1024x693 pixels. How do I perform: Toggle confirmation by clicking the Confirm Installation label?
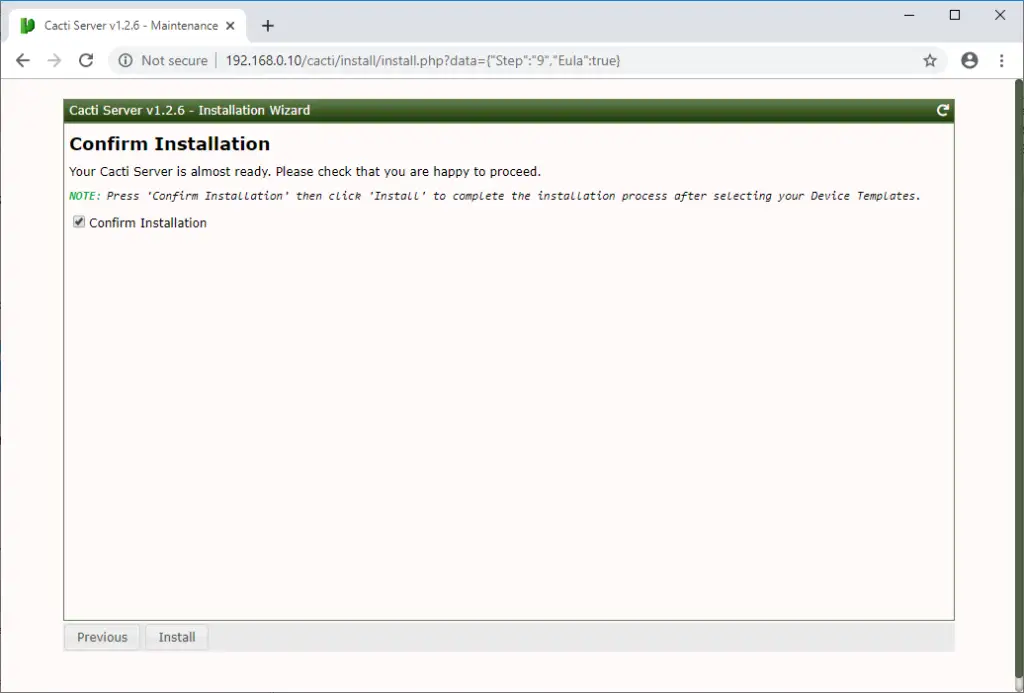click(x=147, y=222)
